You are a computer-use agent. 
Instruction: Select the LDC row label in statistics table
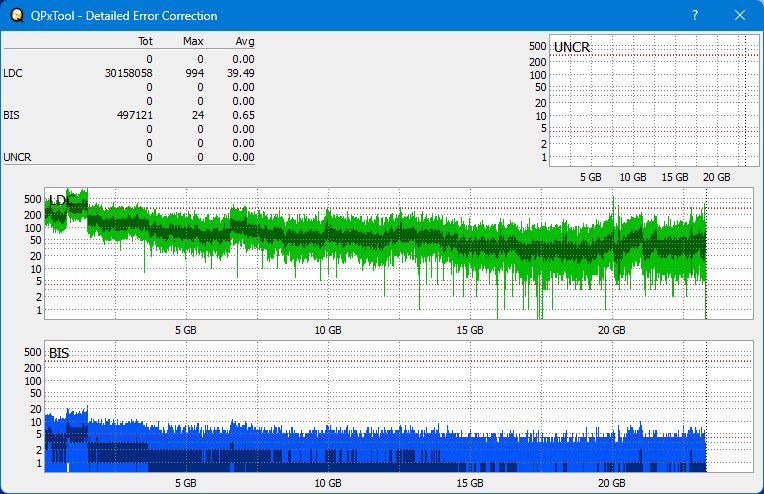[13, 73]
